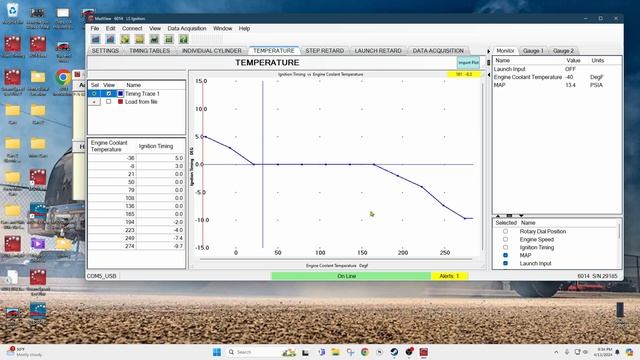Image resolution: width=640 pixels, height=360 pixels.
Task: Click the down triangle below monitor list
Action: (x=521, y=216)
